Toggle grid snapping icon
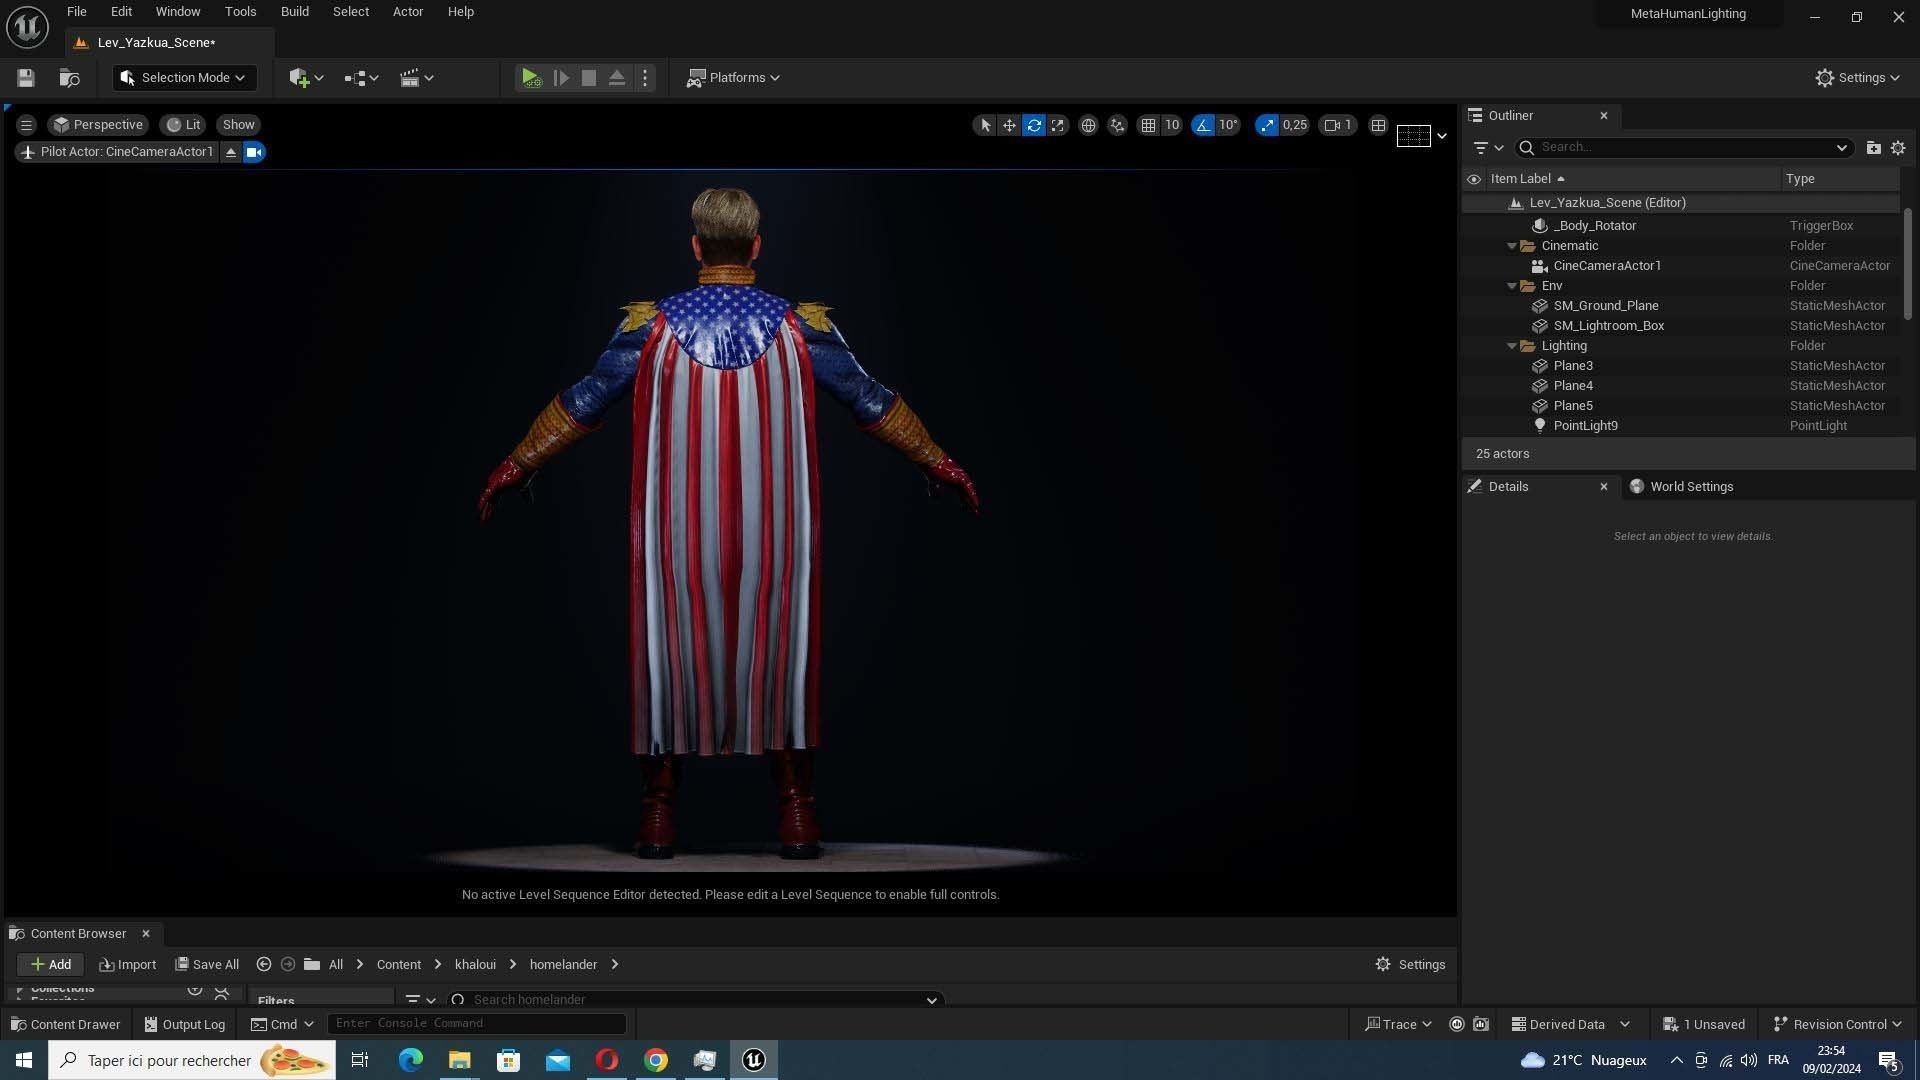Screen dimensions: 1920x1080 [1148, 125]
